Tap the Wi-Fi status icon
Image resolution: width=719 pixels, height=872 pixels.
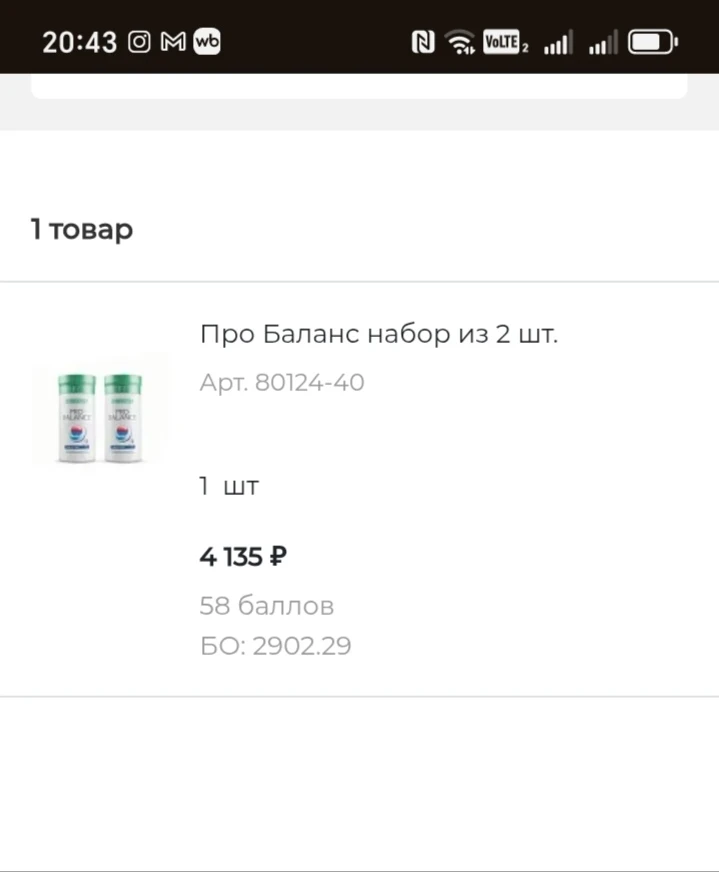pos(459,42)
